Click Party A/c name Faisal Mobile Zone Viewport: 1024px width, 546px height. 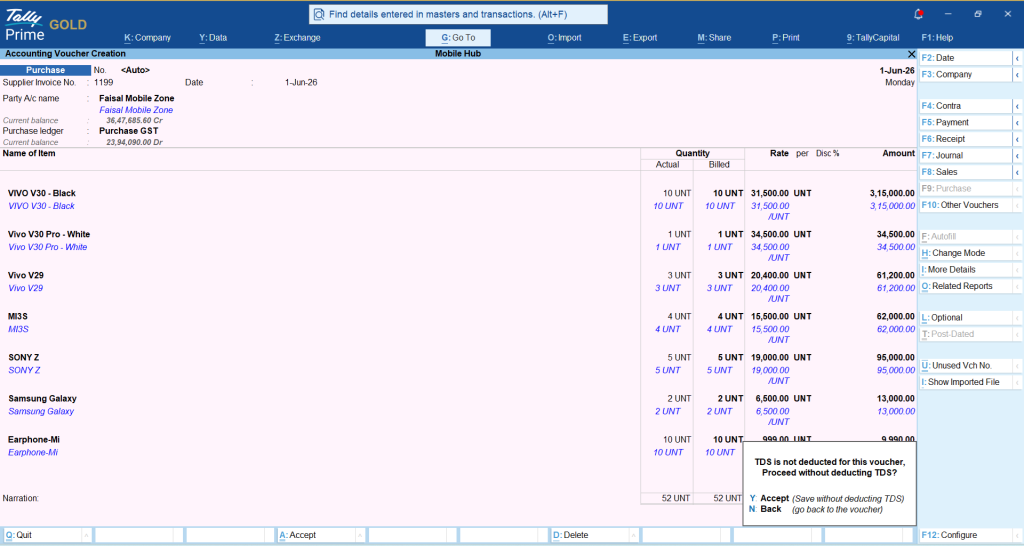pos(136,99)
